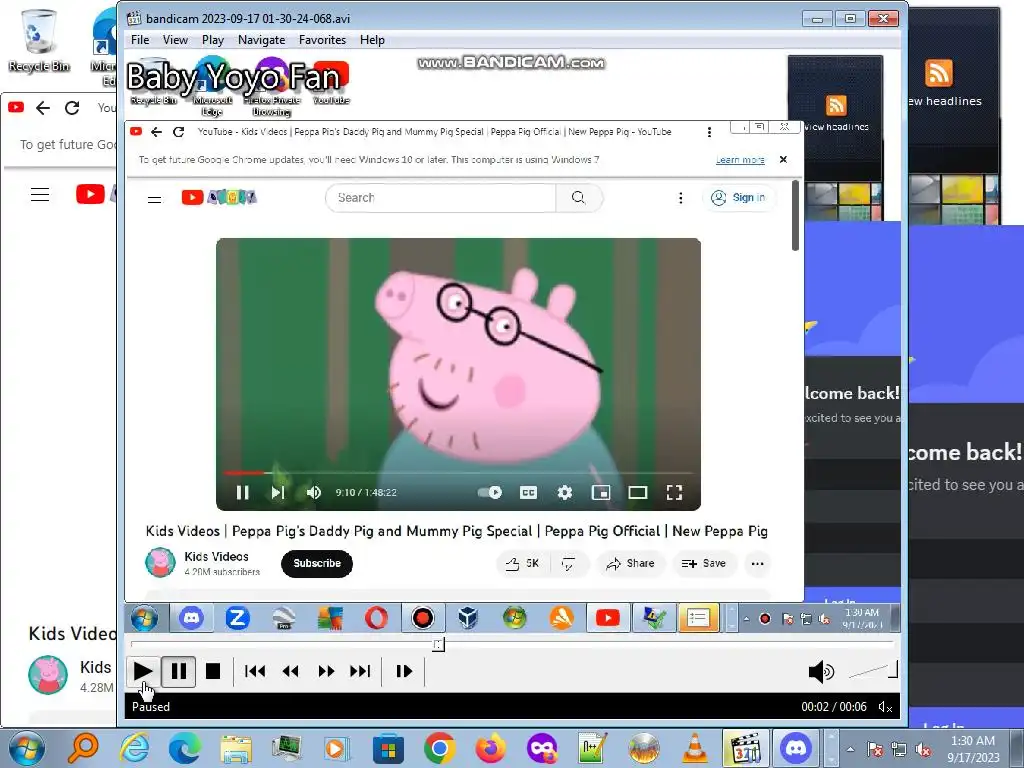
Task: Show hidden system tray icons arrow
Action: (x=850, y=749)
